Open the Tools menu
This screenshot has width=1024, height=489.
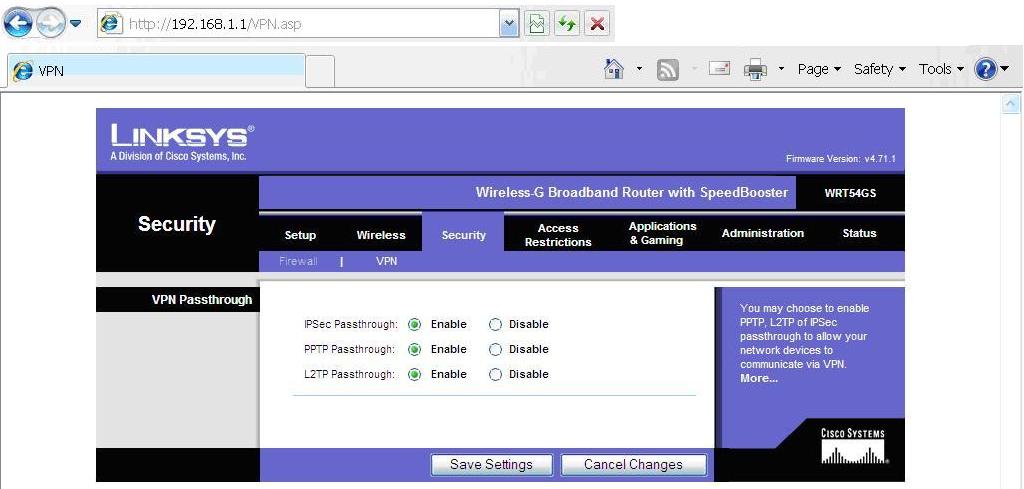click(941, 69)
